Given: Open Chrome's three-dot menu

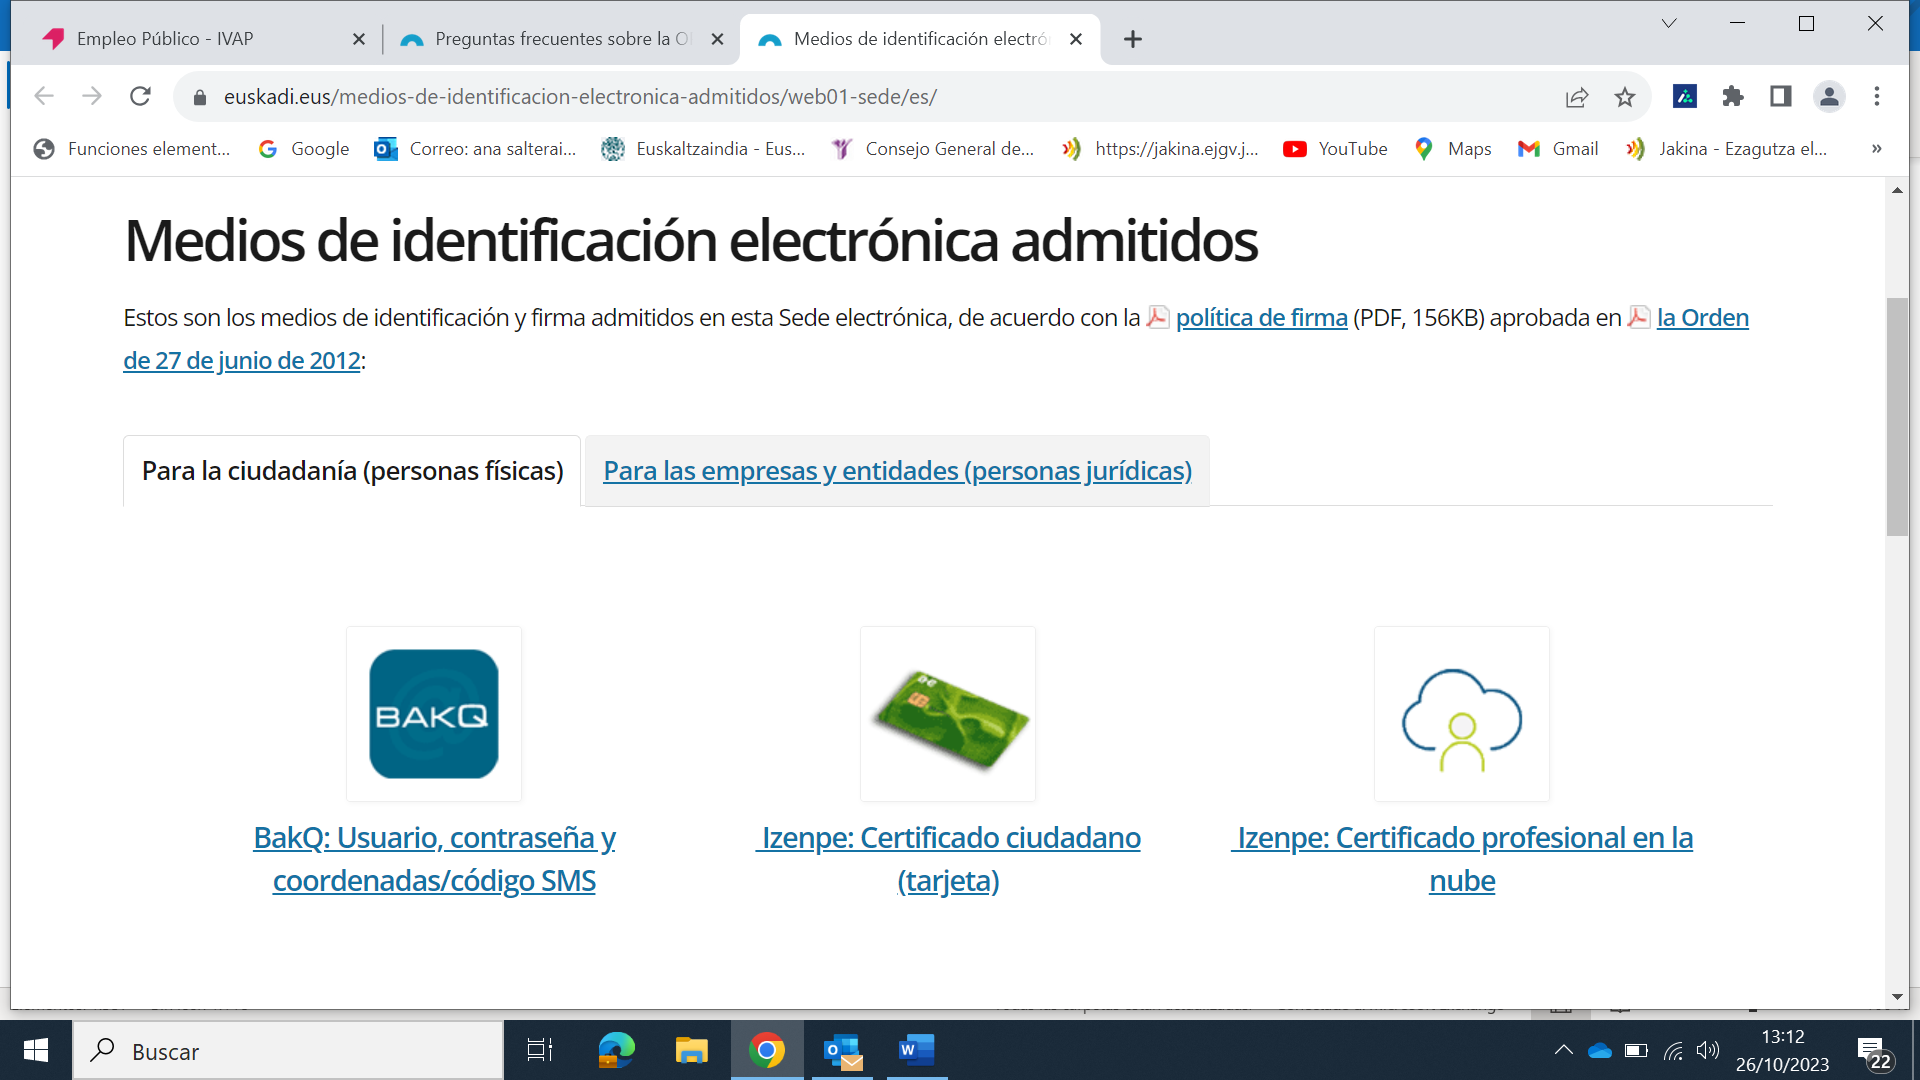Looking at the screenshot, I should [x=1877, y=96].
